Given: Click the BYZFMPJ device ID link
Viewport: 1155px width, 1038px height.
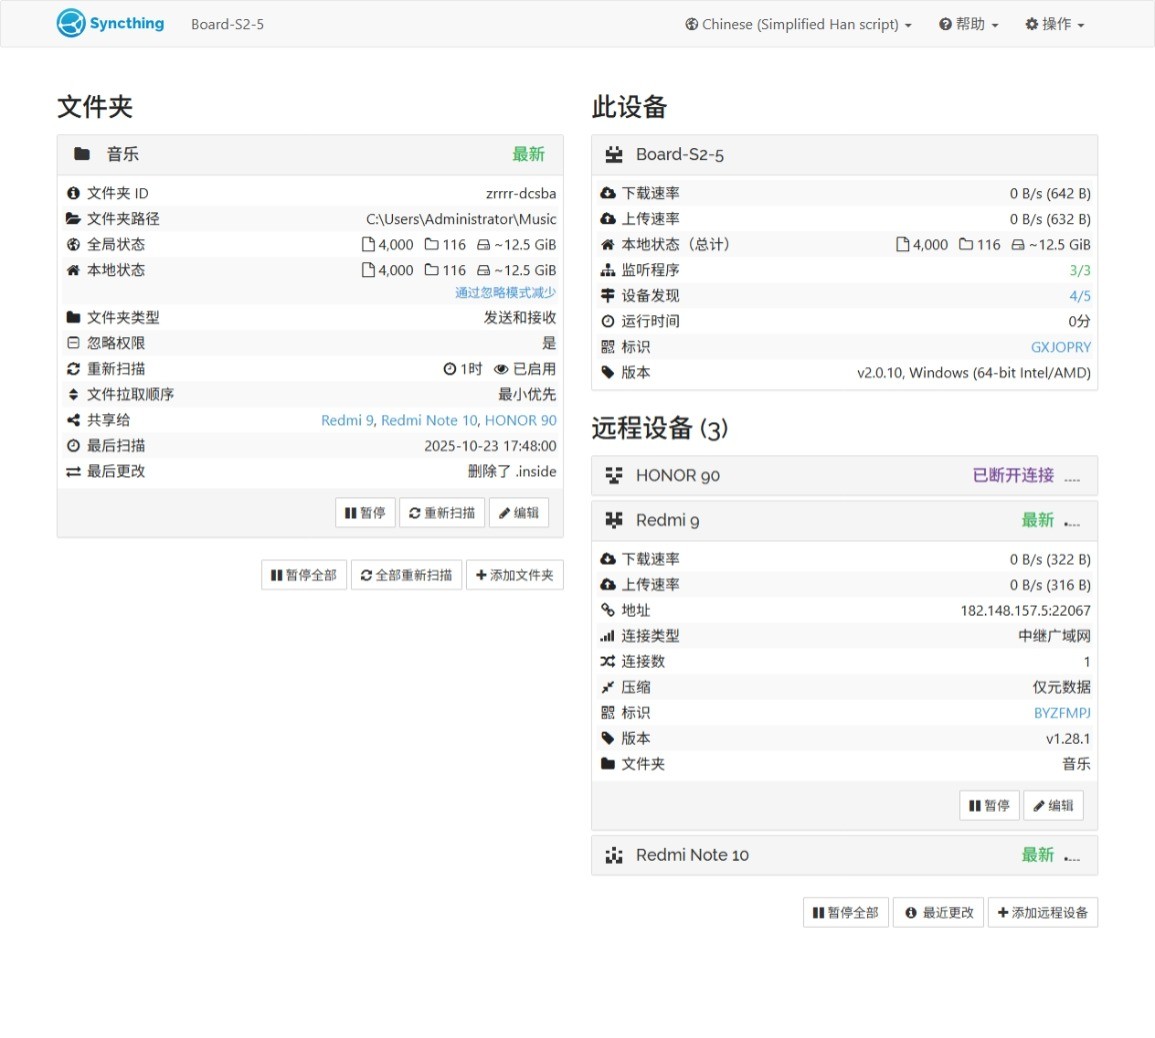Looking at the screenshot, I should 1062,713.
